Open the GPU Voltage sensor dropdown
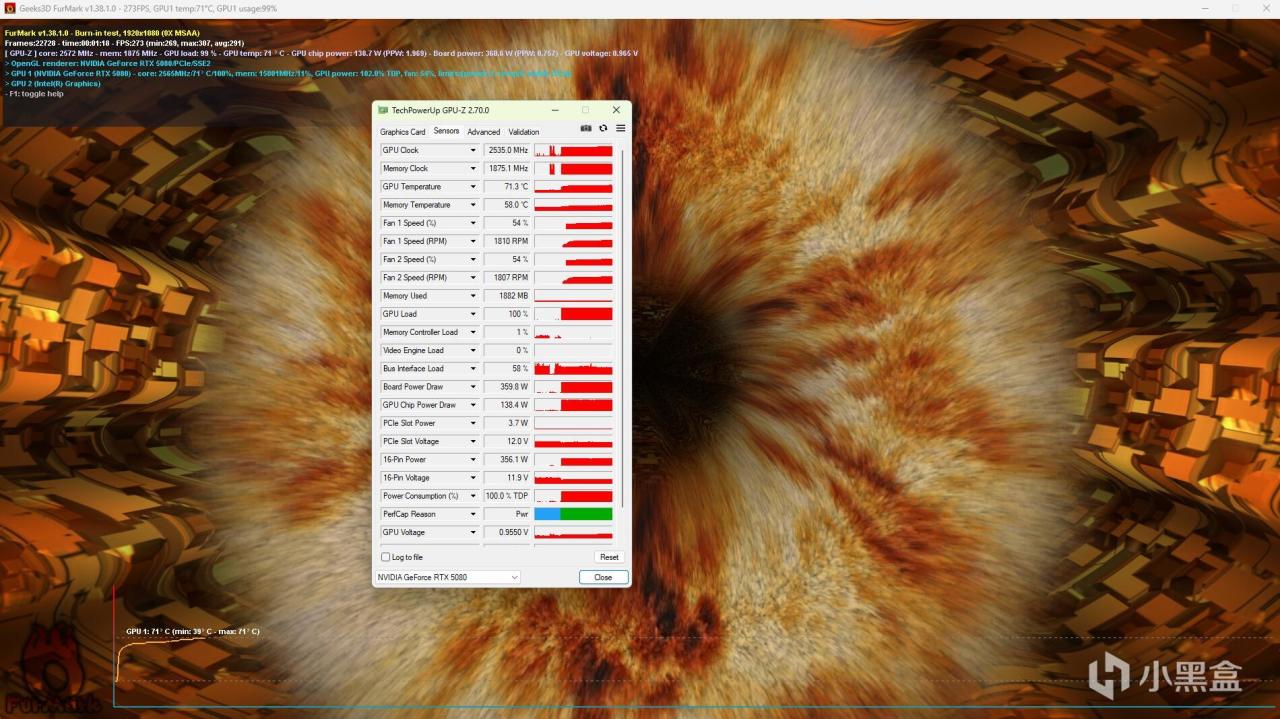 pyautogui.click(x=473, y=532)
